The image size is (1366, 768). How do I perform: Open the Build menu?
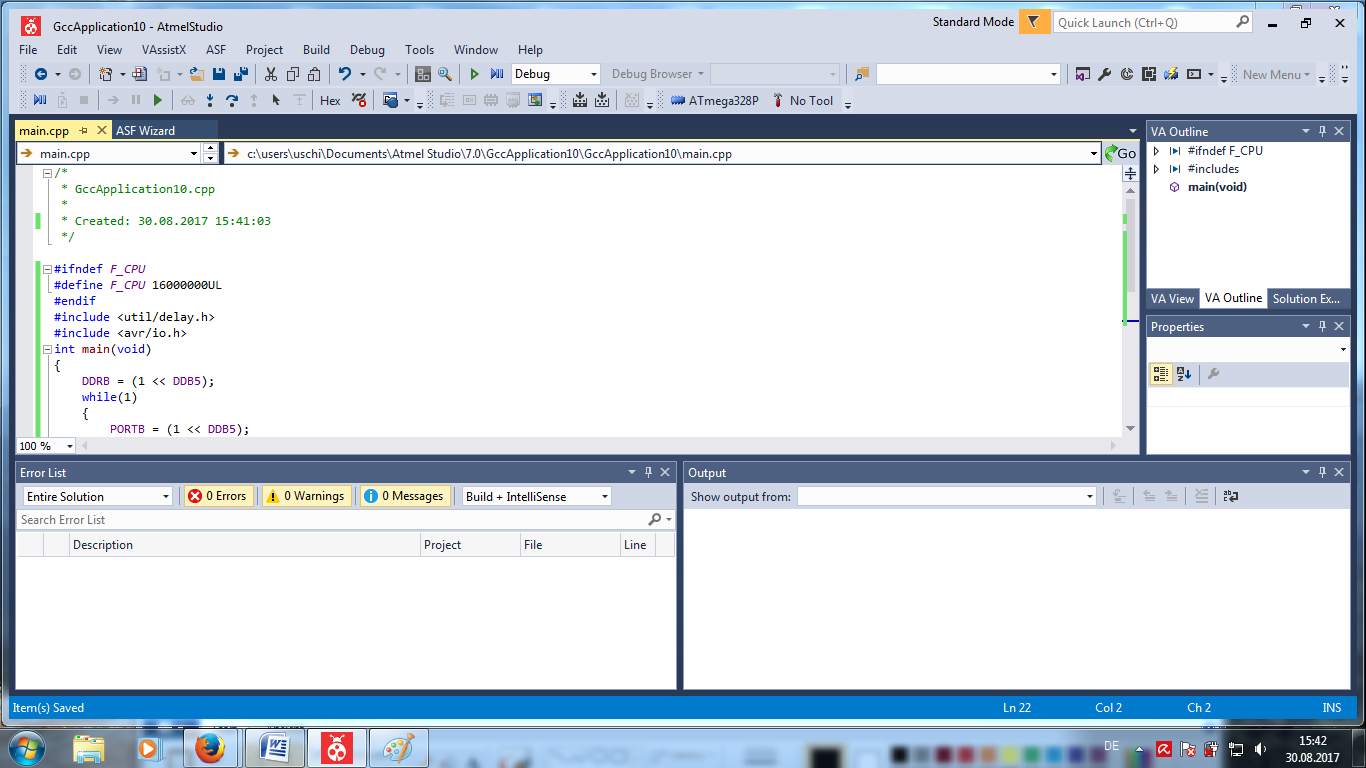pos(316,49)
